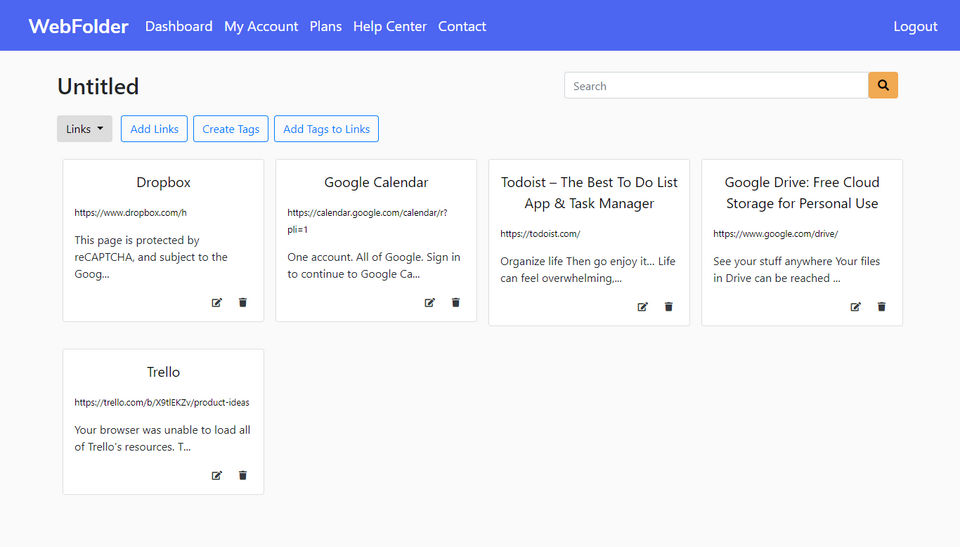Delete the Google Drive link card
The image size is (960, 547).
coord(882,307)
